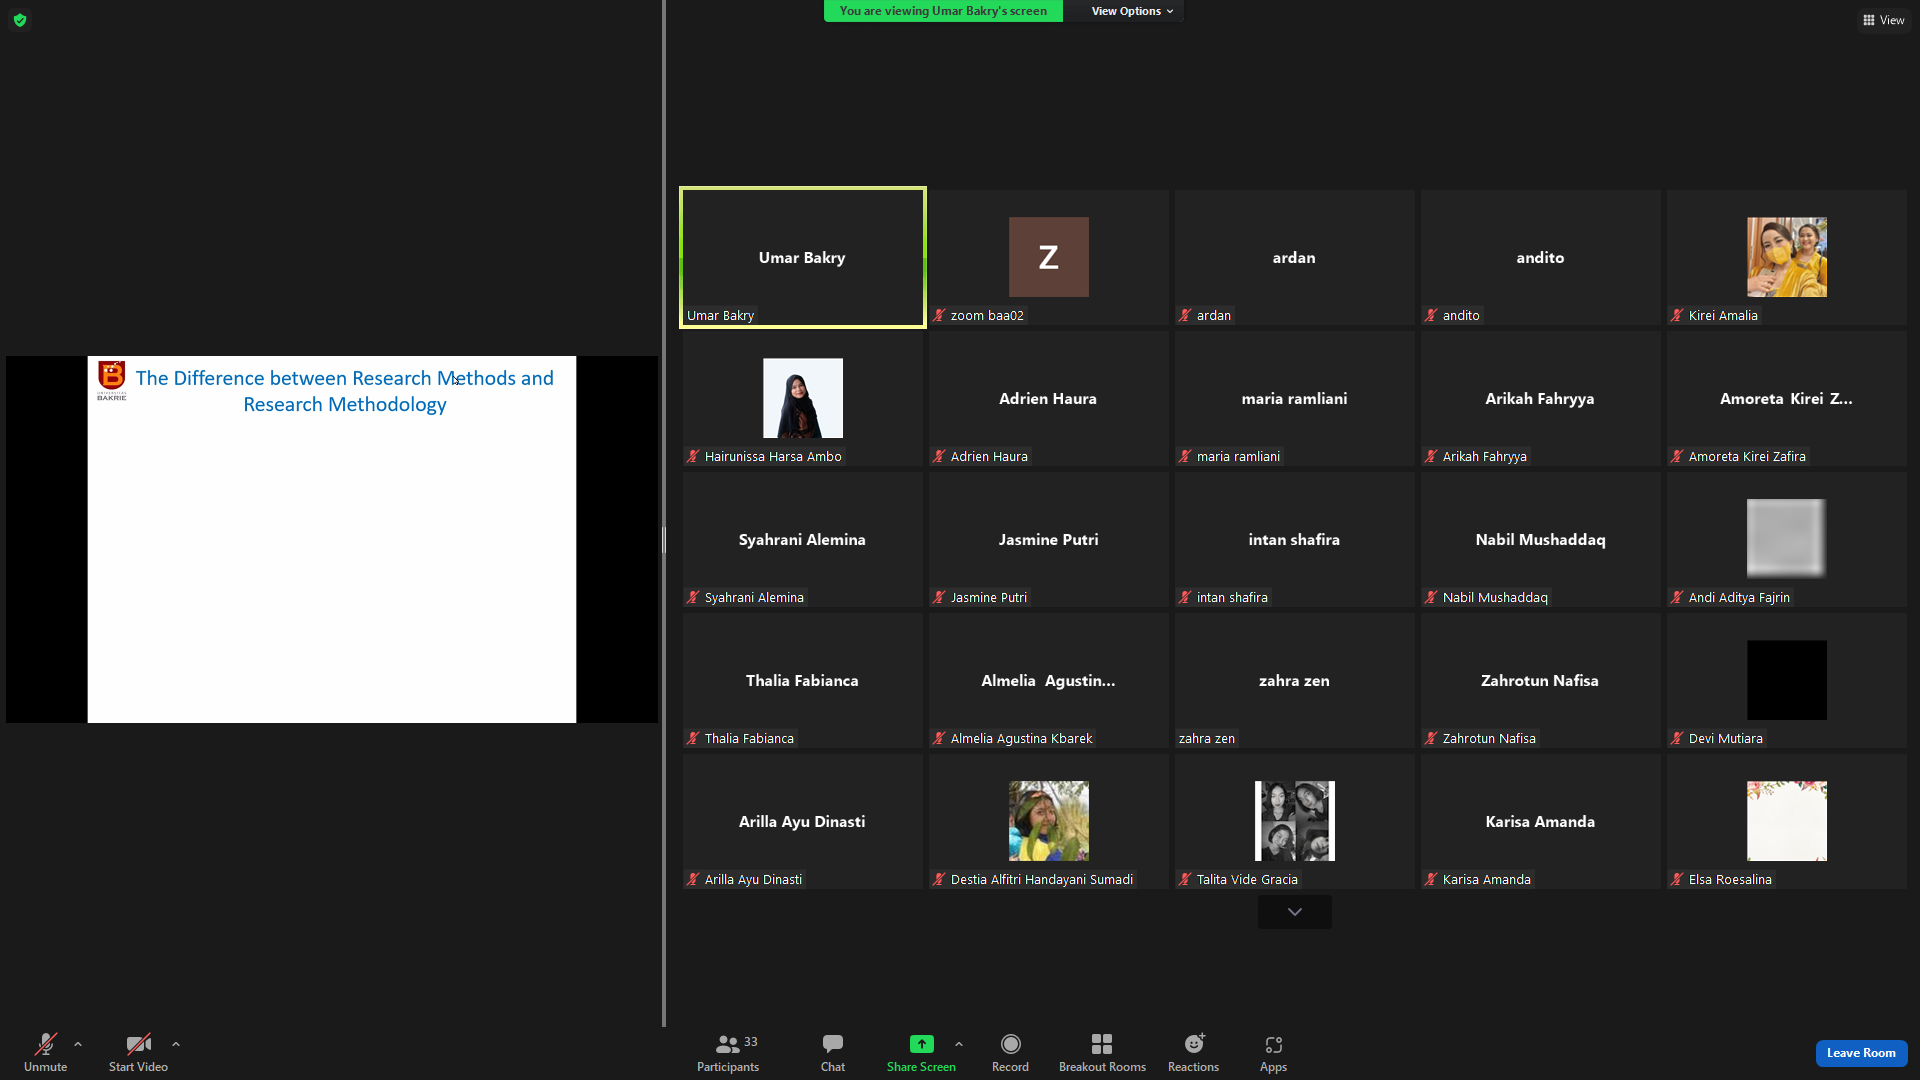
Task: Select Kirei Amalia's profile photo
Action: click(1787, 257)
